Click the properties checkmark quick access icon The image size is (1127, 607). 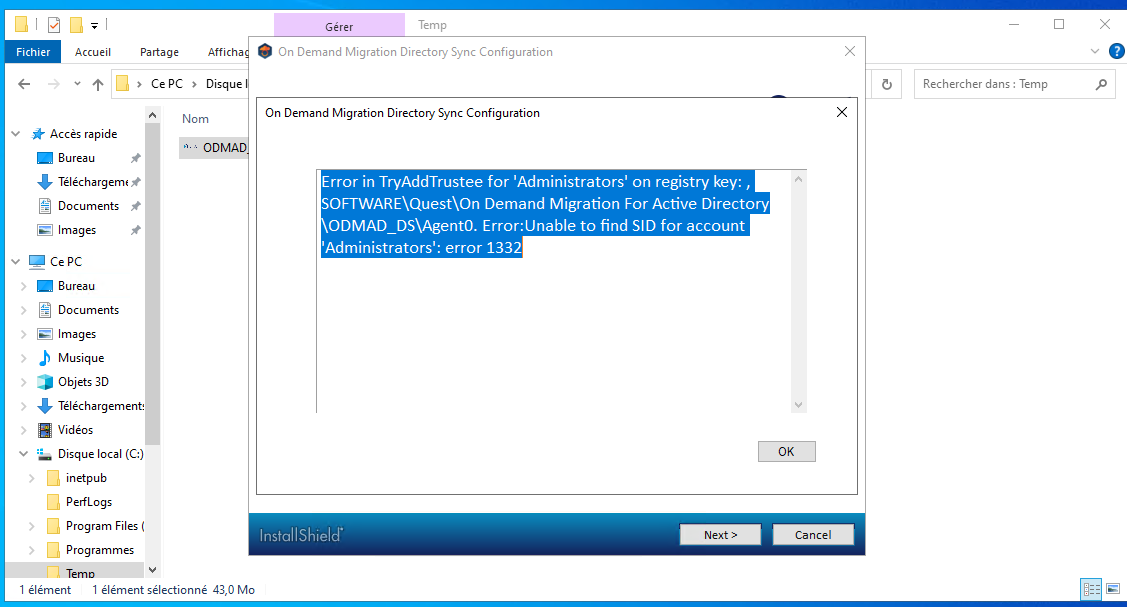click(54, 24)
